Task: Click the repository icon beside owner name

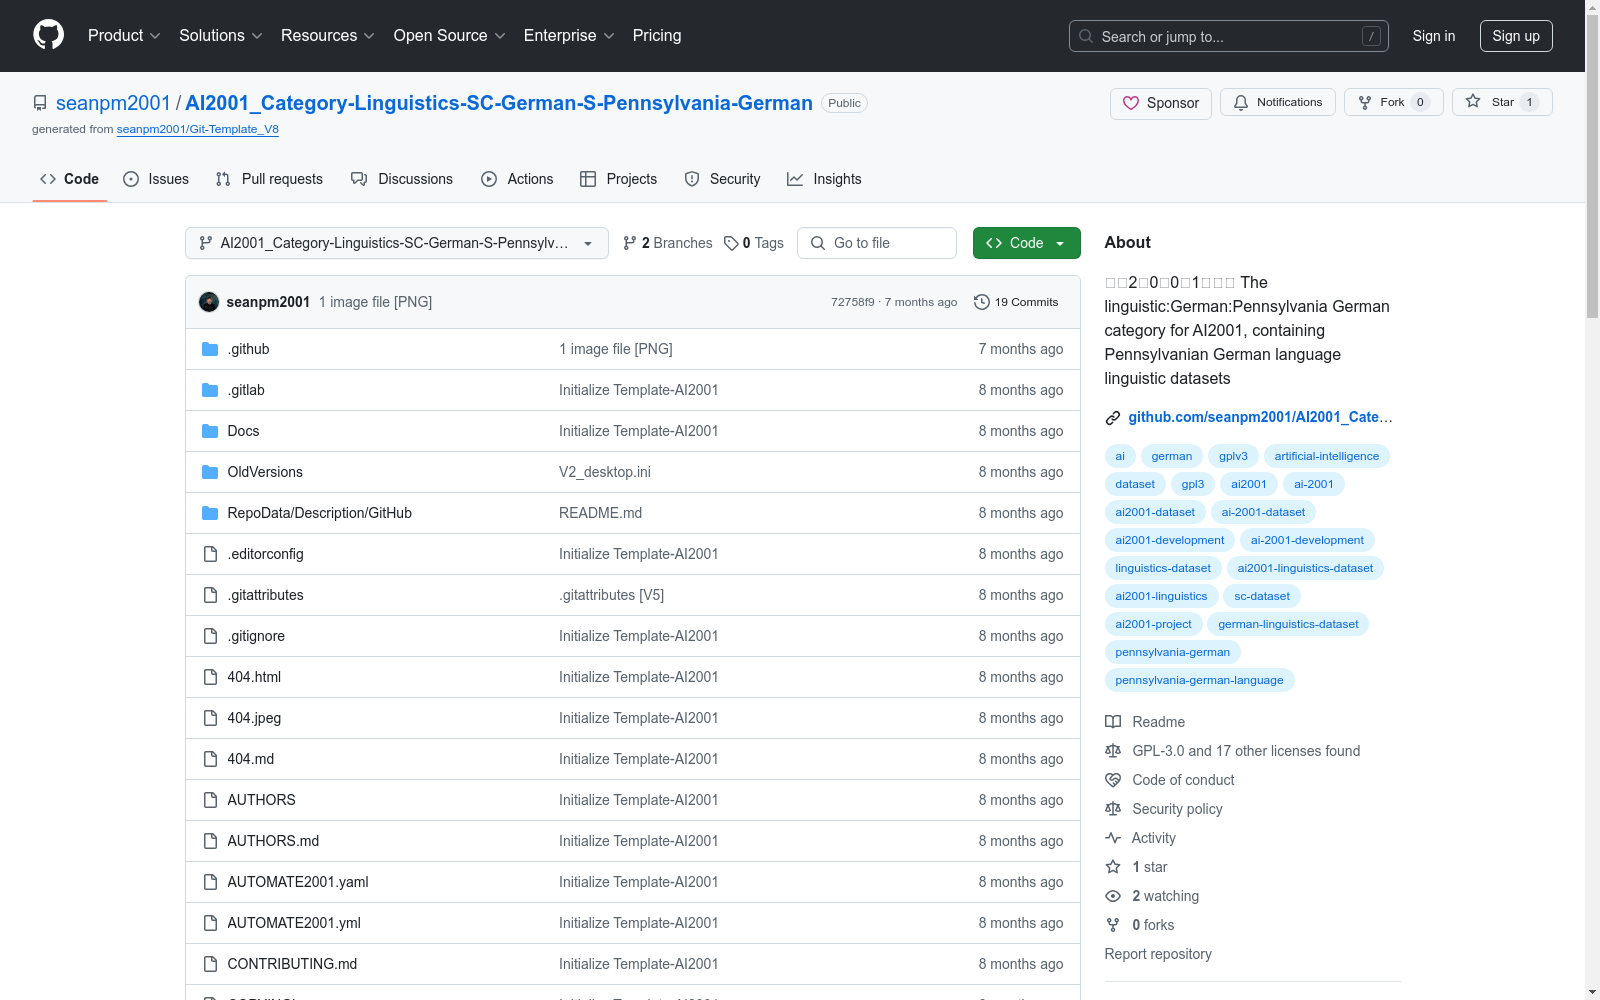Action: (x=40, y=103)
